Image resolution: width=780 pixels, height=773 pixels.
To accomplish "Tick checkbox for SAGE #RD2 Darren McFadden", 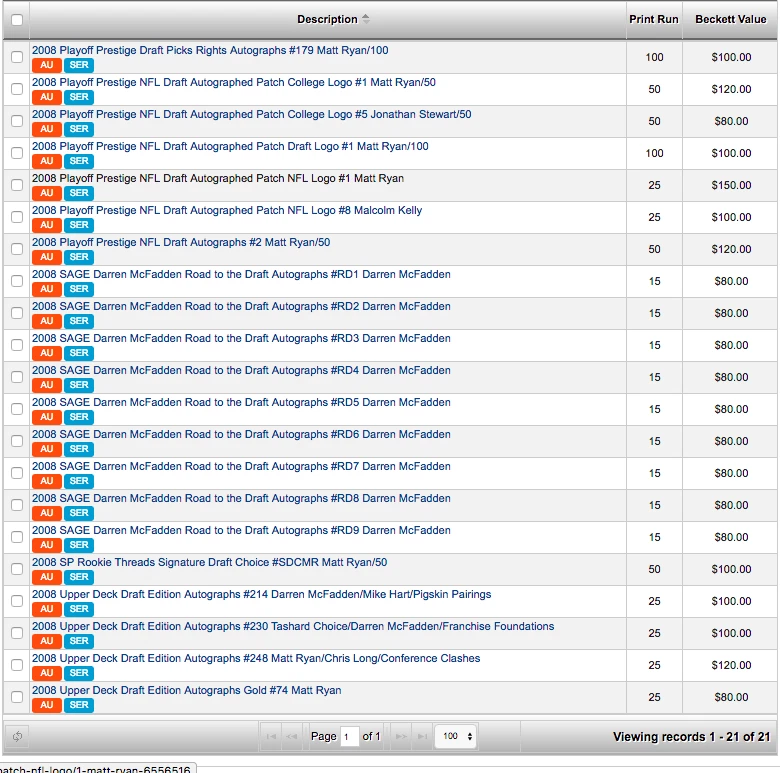I will pyautogui.click(x=17, y=313).
